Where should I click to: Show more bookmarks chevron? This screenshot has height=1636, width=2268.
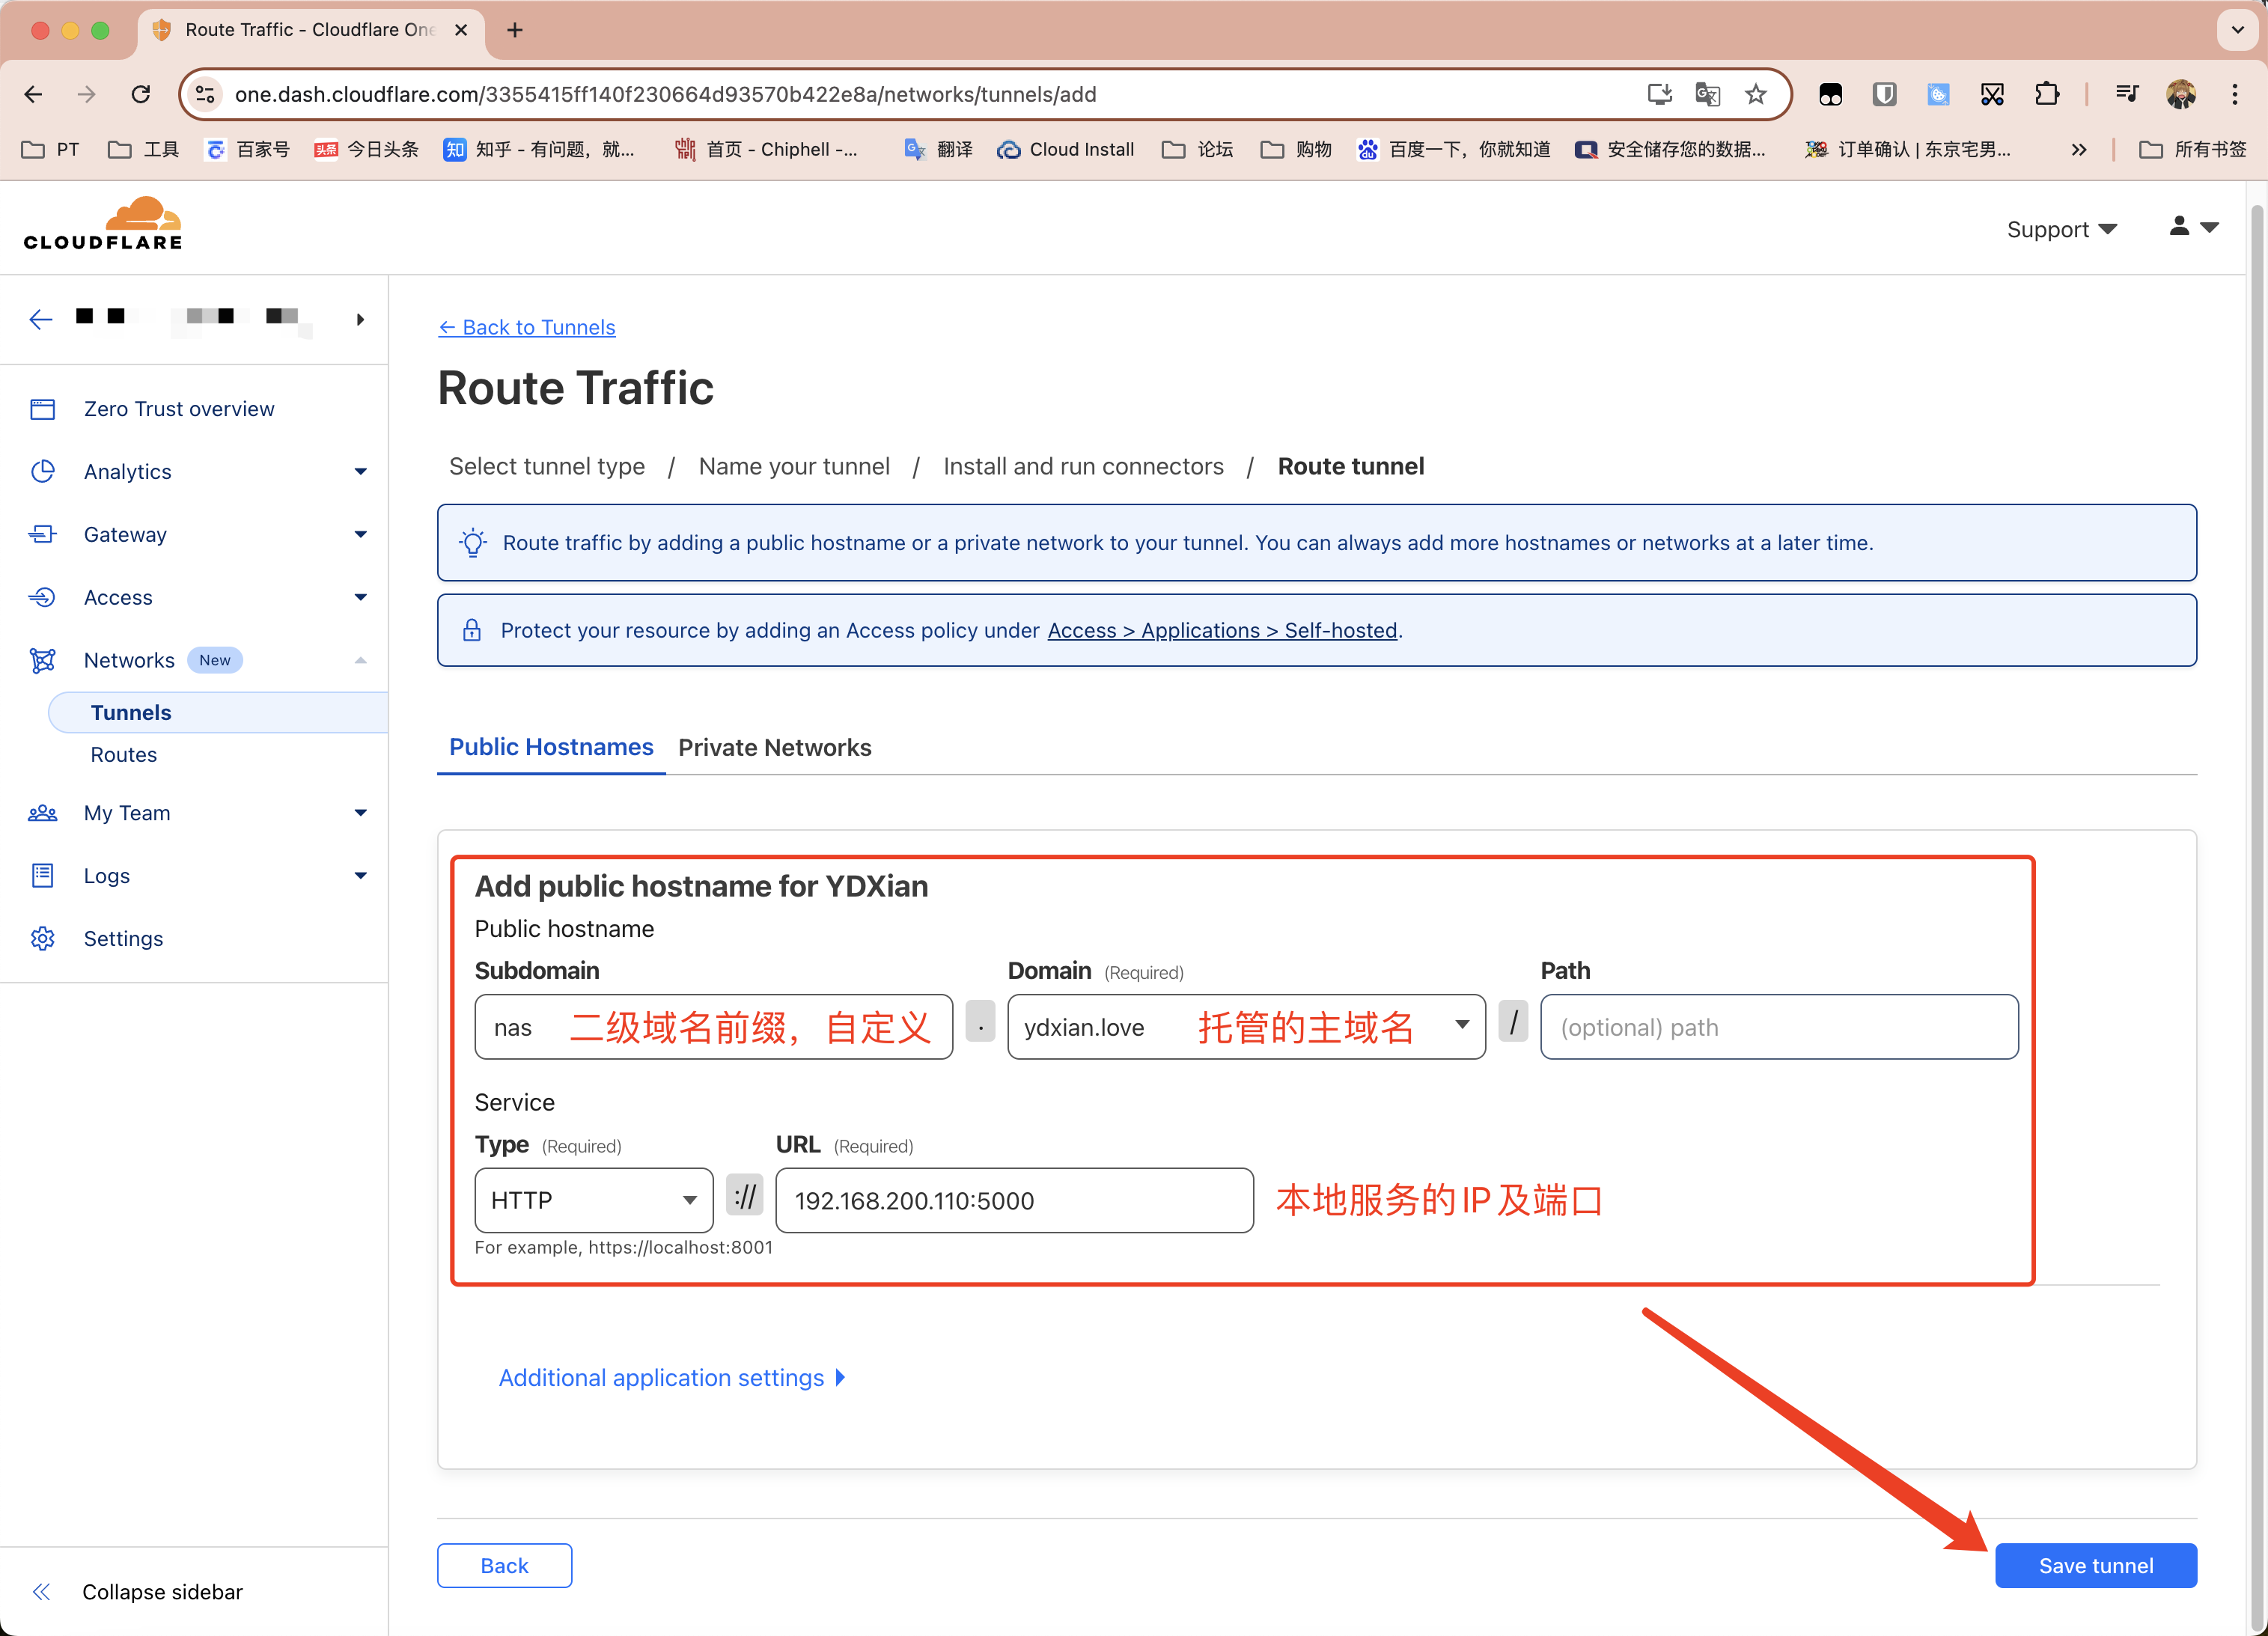(x=2079, y=149)
